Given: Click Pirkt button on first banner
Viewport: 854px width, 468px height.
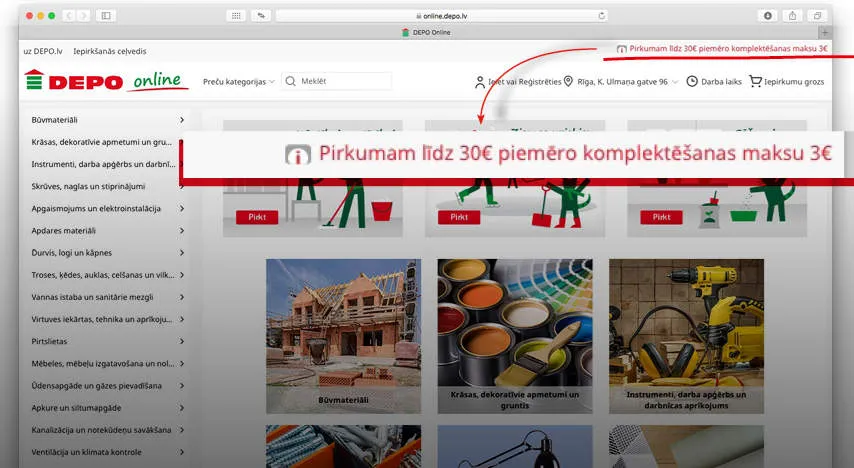Looking at the screenshot, I should 257,217.
